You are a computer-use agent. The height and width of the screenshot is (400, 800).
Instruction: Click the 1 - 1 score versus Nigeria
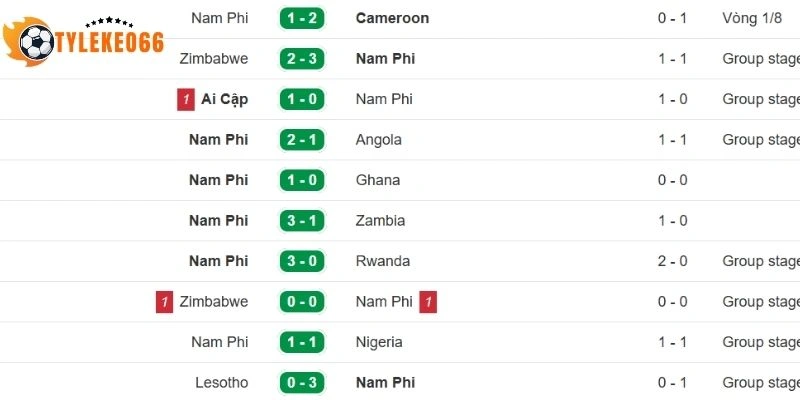(302, 342)
